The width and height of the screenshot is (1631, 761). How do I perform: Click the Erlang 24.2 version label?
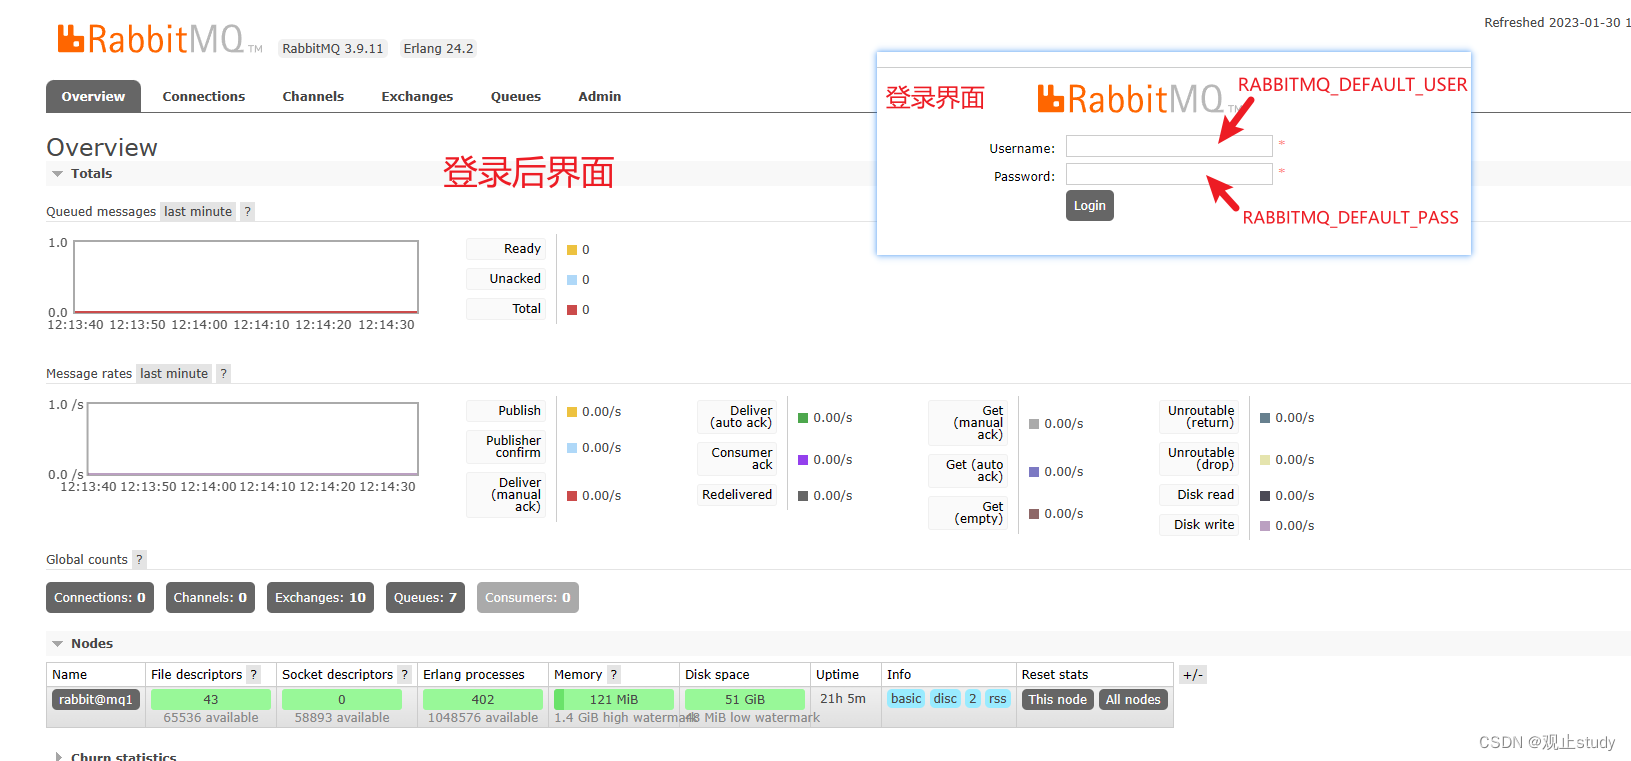438,48
